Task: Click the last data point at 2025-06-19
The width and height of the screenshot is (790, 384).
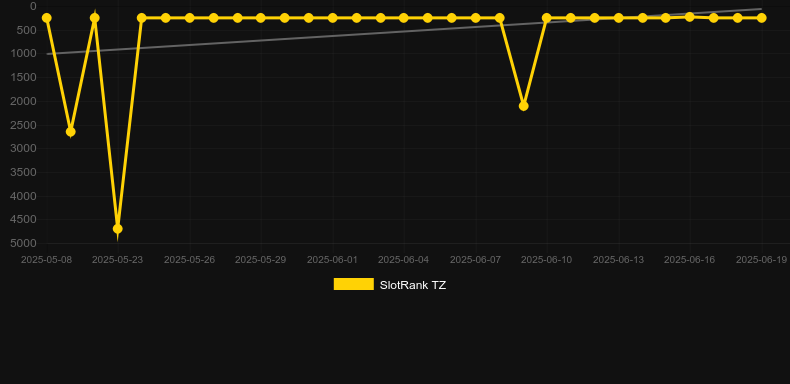Action: click(761, 18)
